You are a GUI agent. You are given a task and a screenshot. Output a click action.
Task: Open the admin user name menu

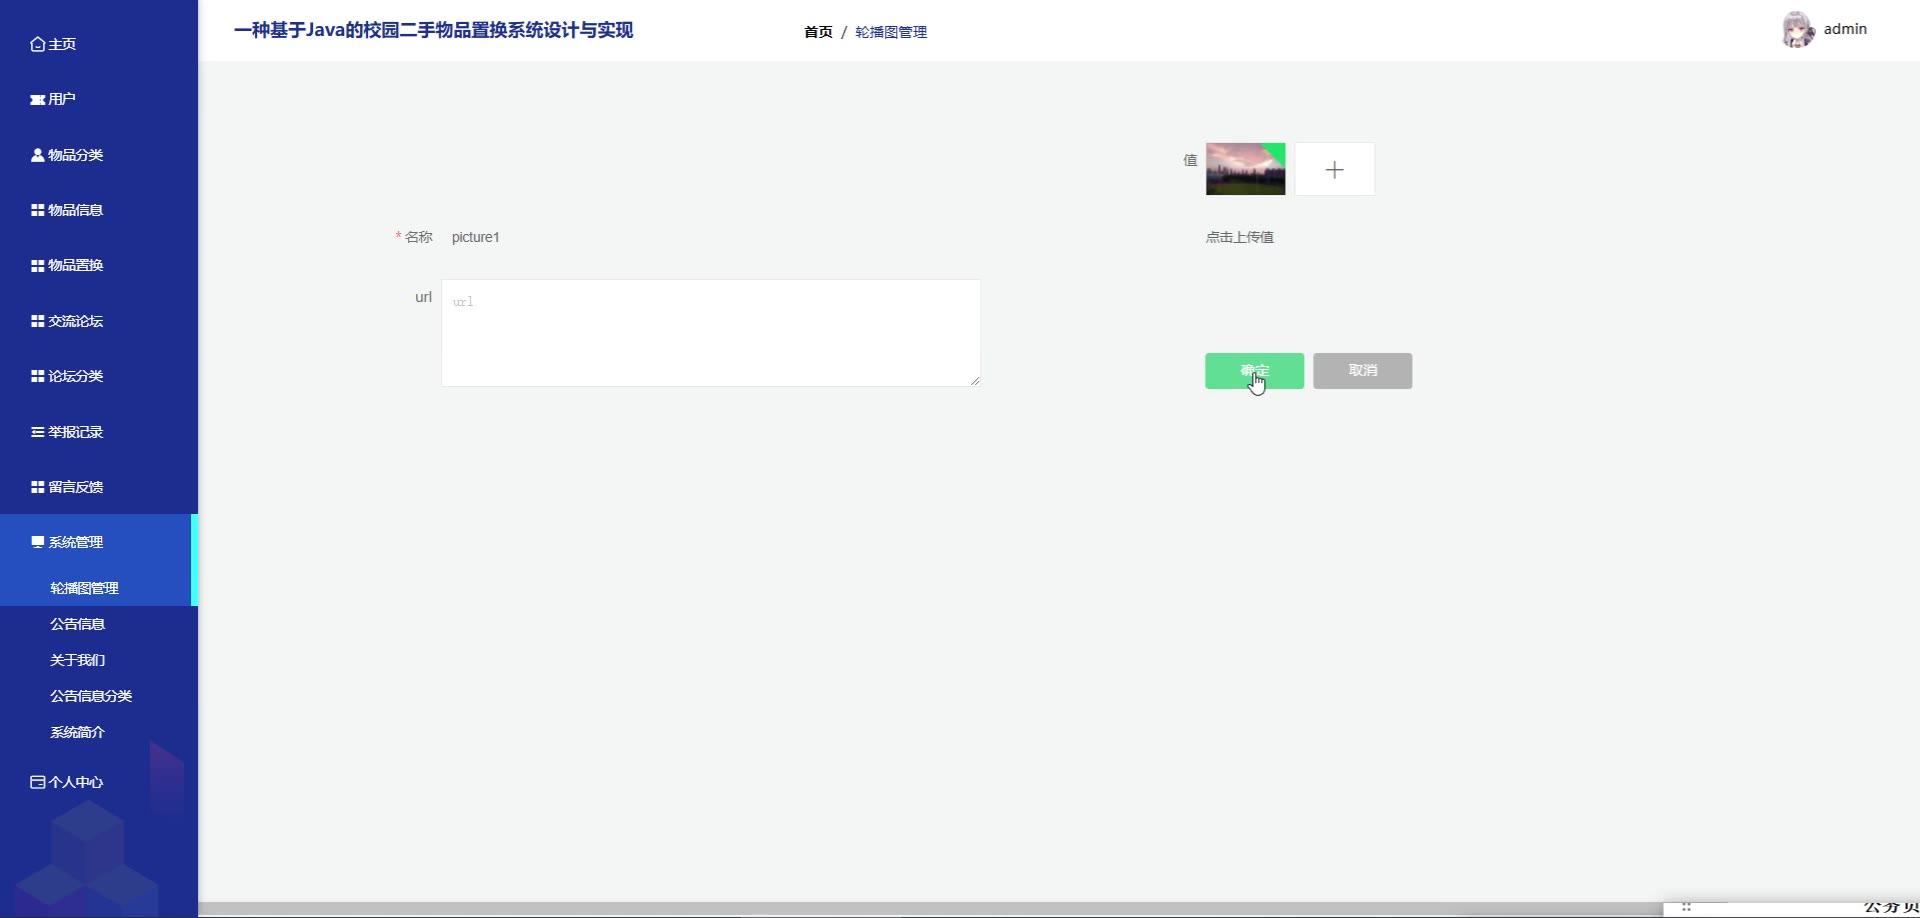(1845, 29)
